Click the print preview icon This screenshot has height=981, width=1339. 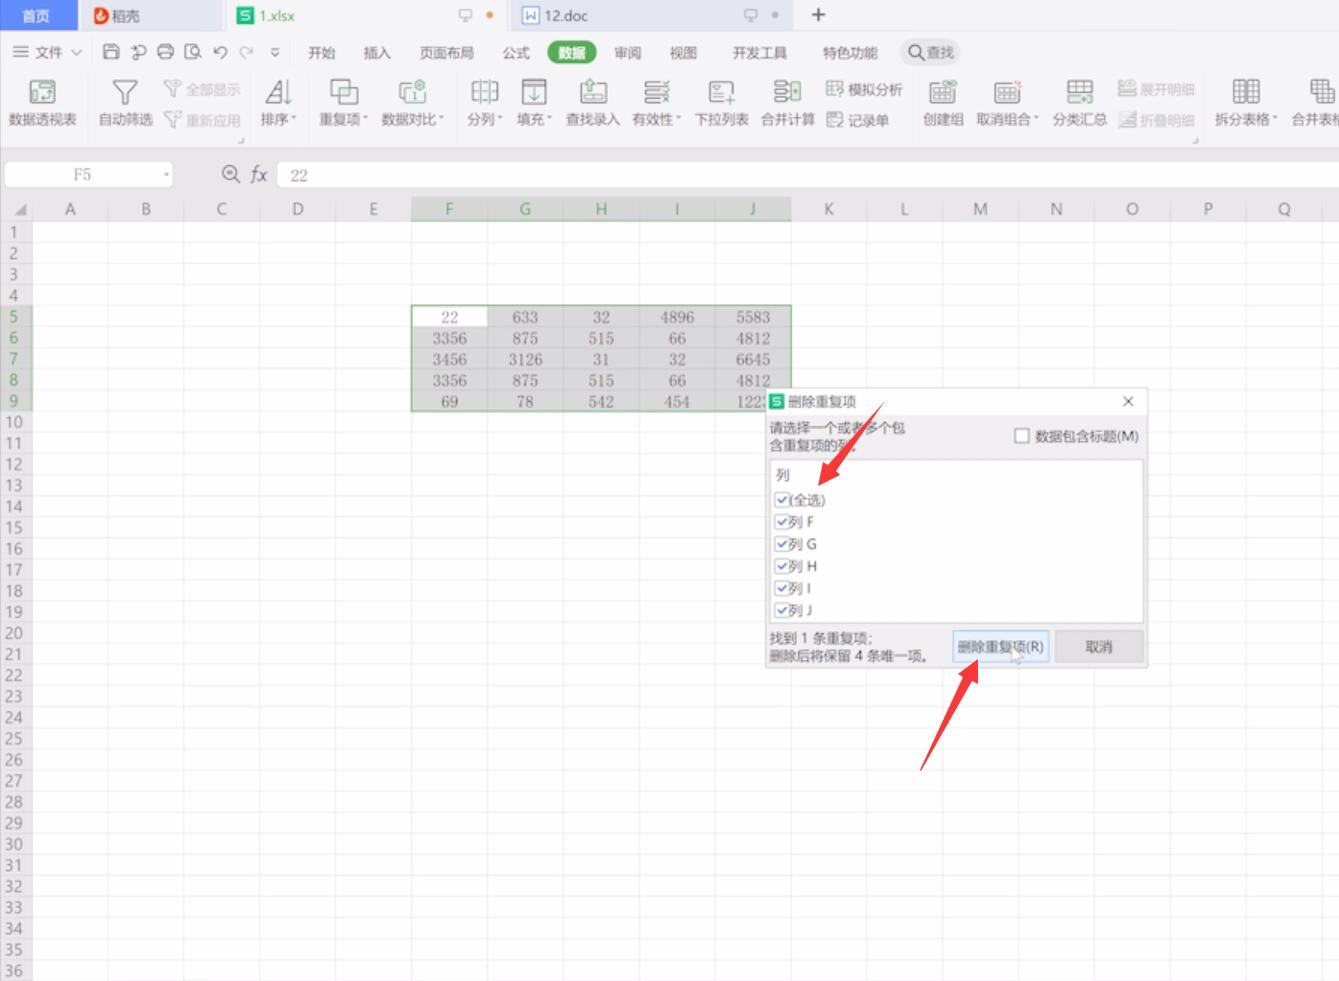(x=193, y=52)
